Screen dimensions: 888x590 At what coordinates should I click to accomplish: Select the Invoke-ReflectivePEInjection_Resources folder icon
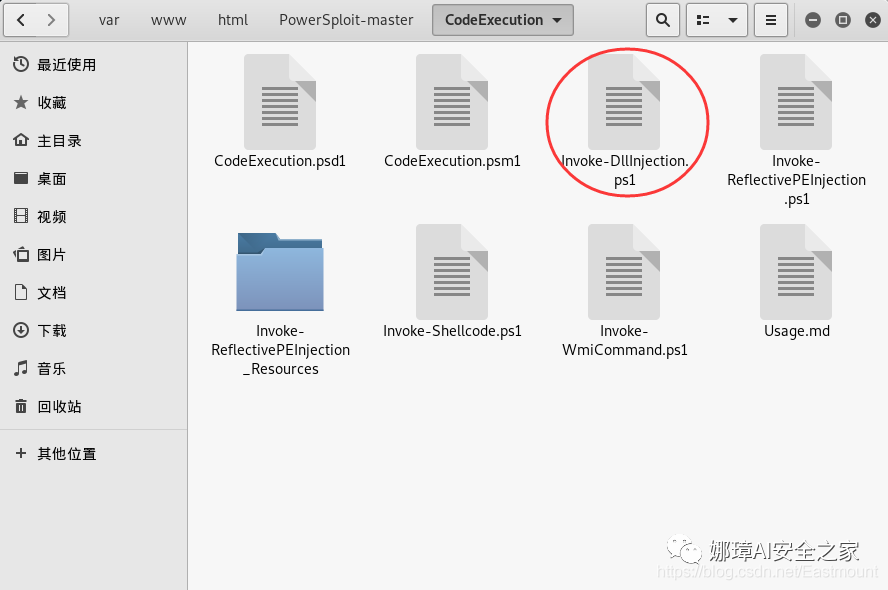coord(280,272)
